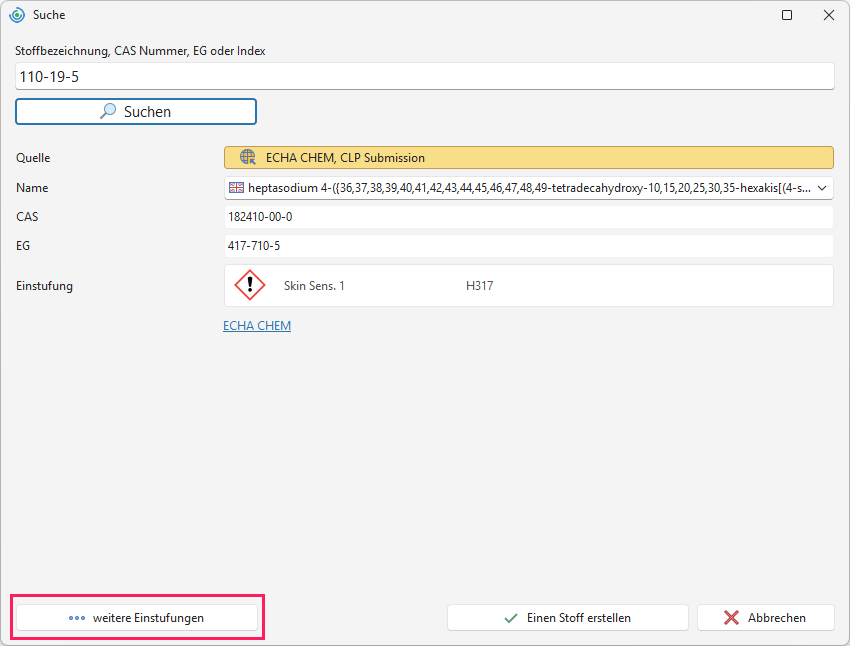The height and width of the screenshot is (646, 850).
Task: Click the globe icon beside ECHA CHEM source
Action: 248,157
